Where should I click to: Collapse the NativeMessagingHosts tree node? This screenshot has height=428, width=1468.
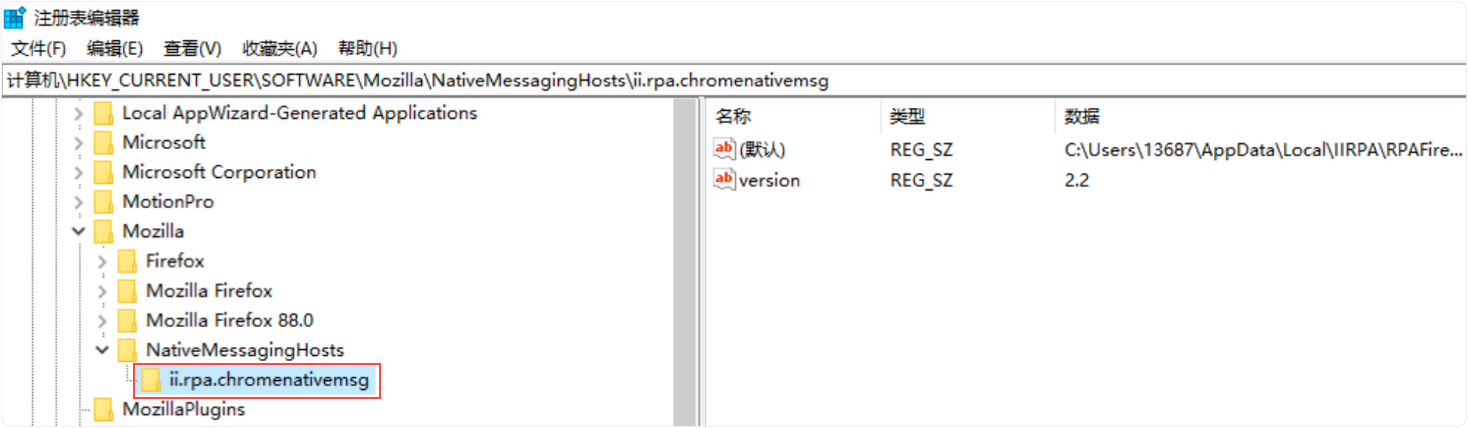point(102,351)
